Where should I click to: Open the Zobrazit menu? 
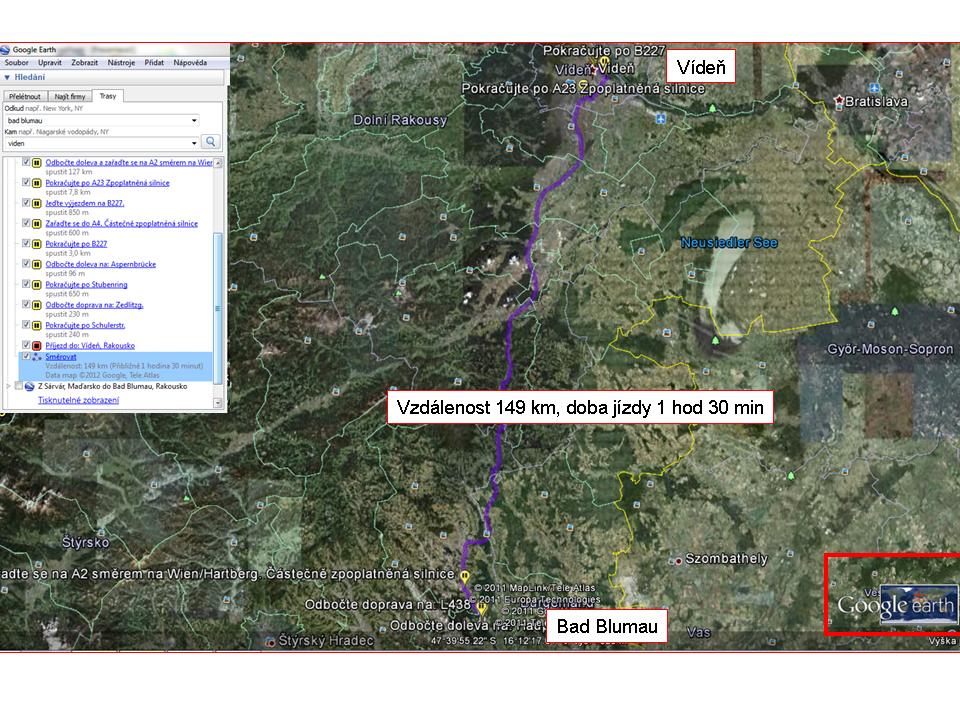(x=84, y=63)
